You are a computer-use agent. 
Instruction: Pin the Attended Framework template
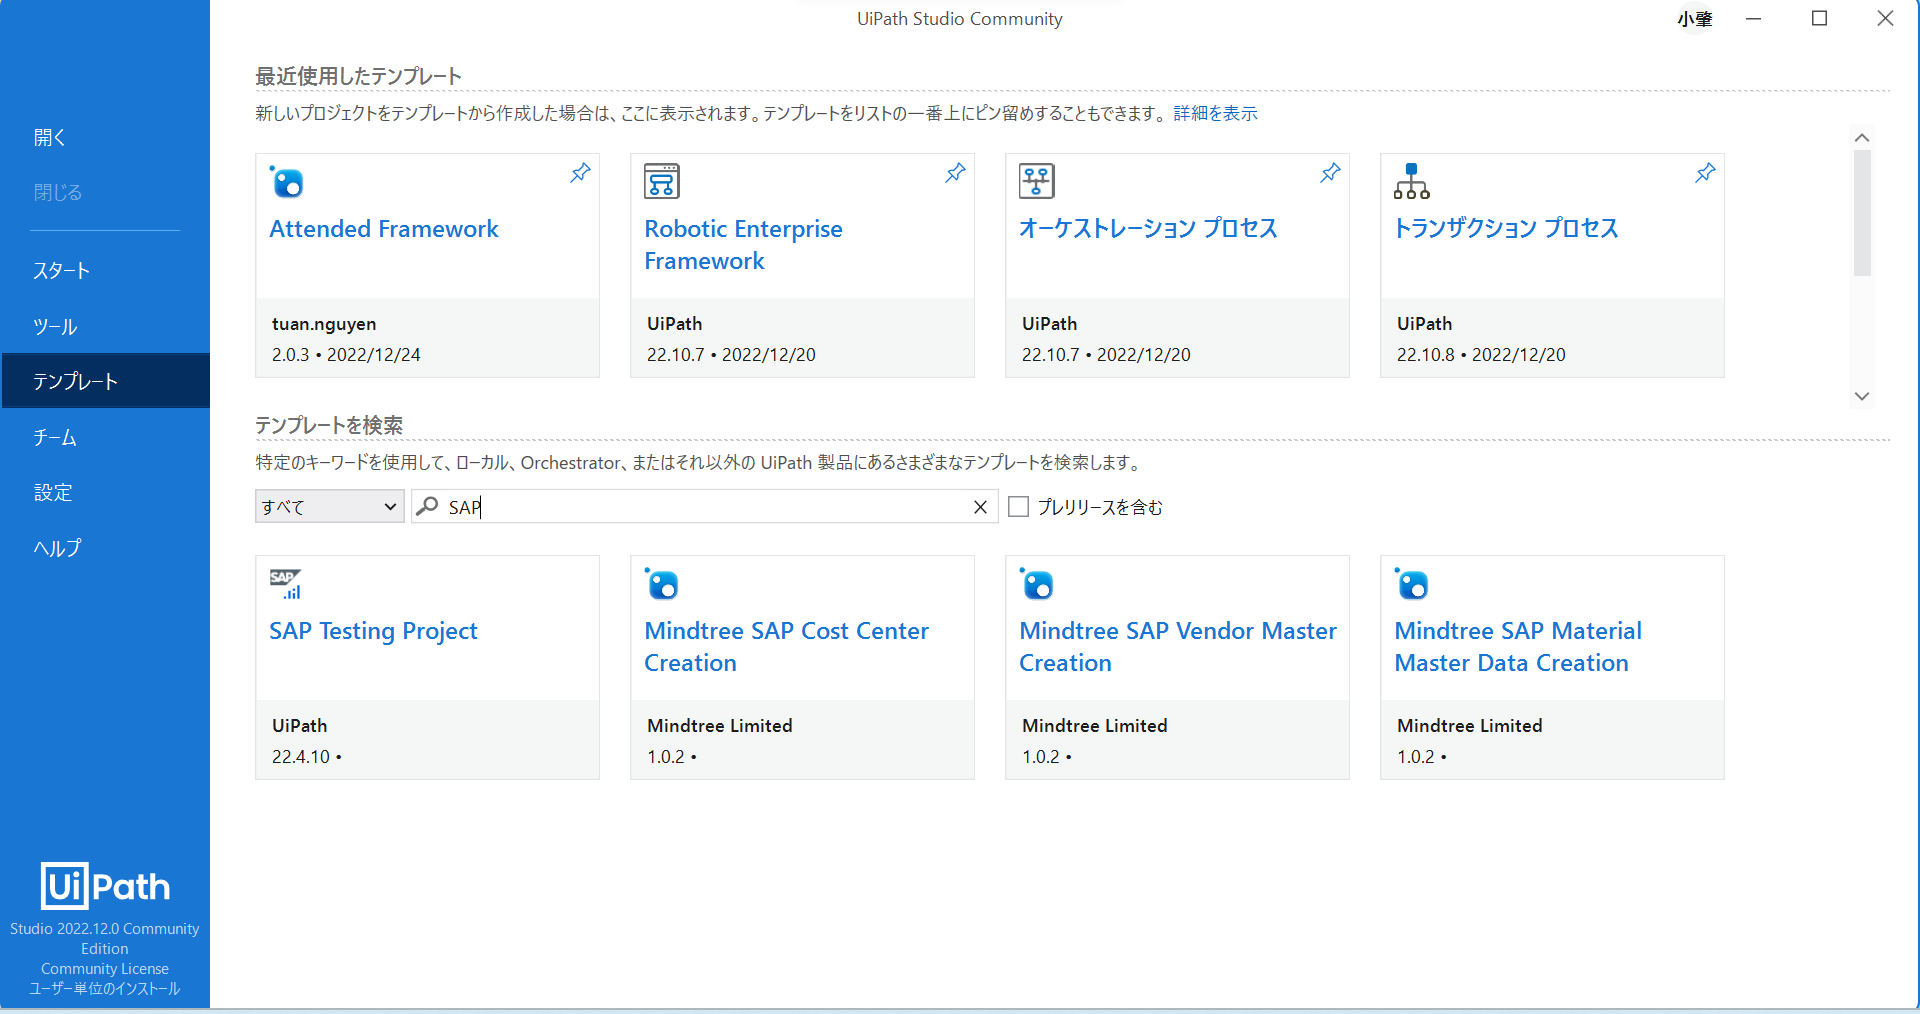pyautogui.click(x=580, y=173)
